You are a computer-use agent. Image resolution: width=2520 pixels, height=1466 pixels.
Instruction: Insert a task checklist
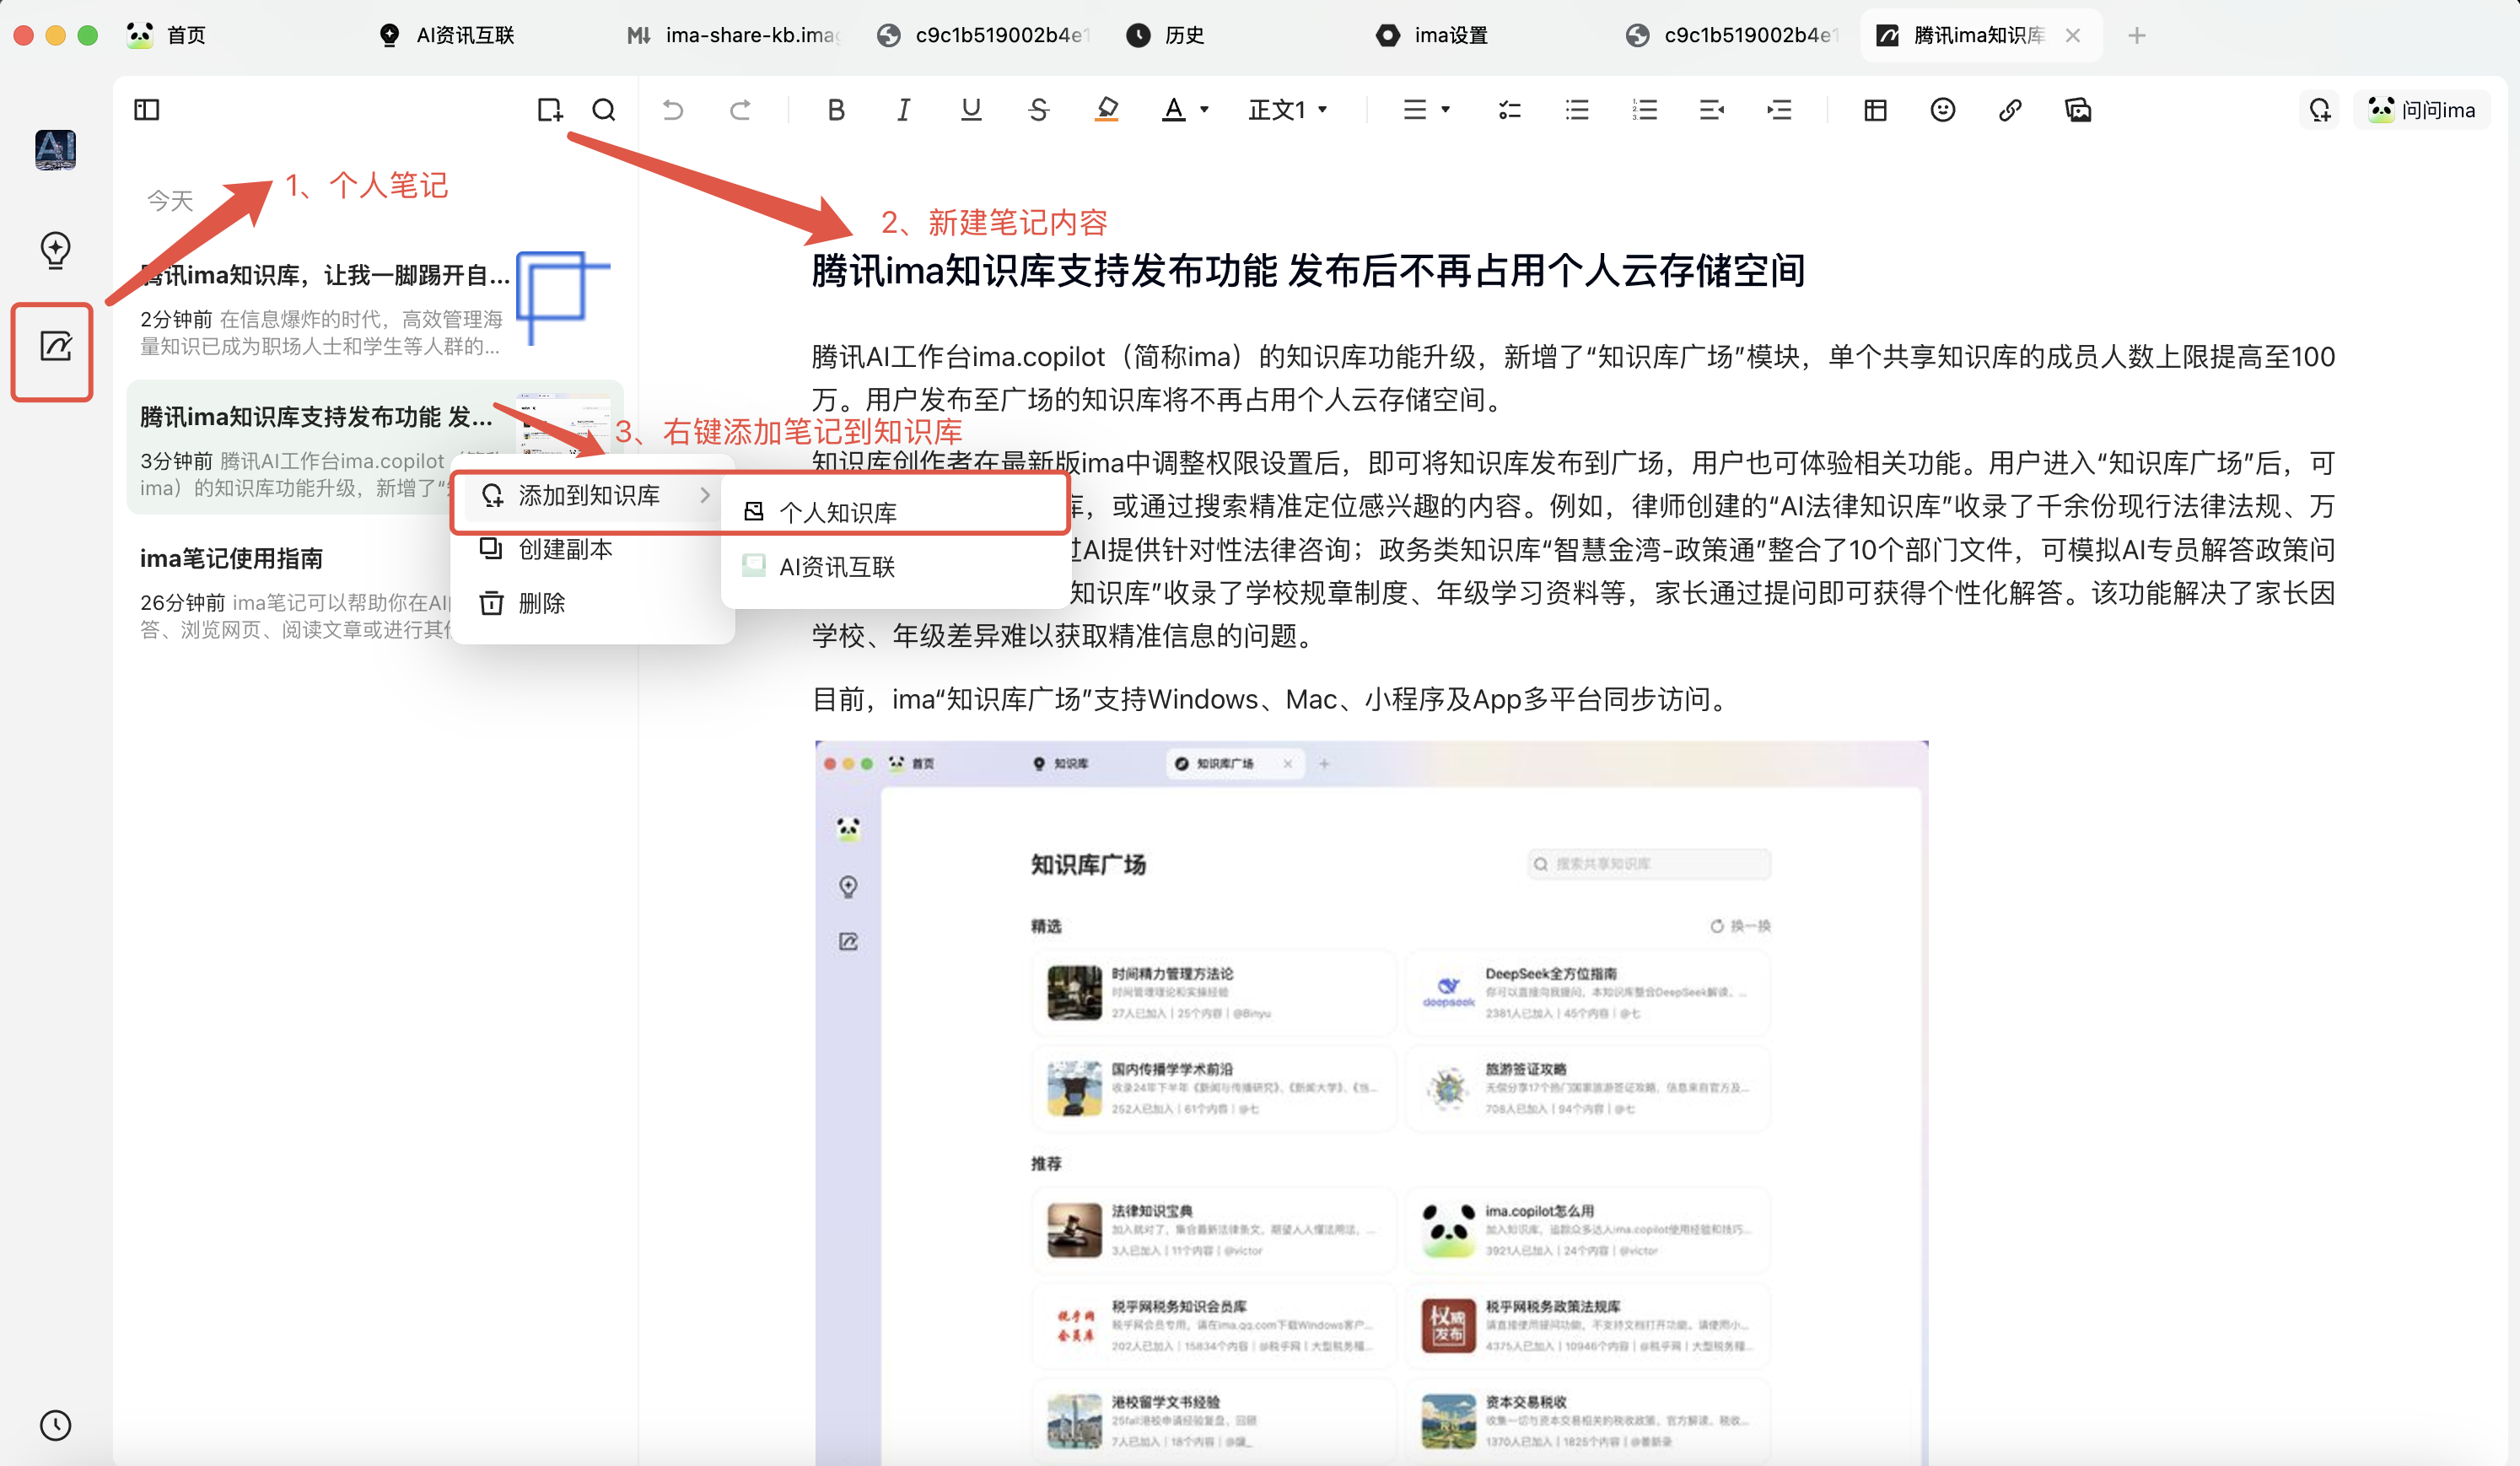pyautogui.click(x=1510, y=110)
